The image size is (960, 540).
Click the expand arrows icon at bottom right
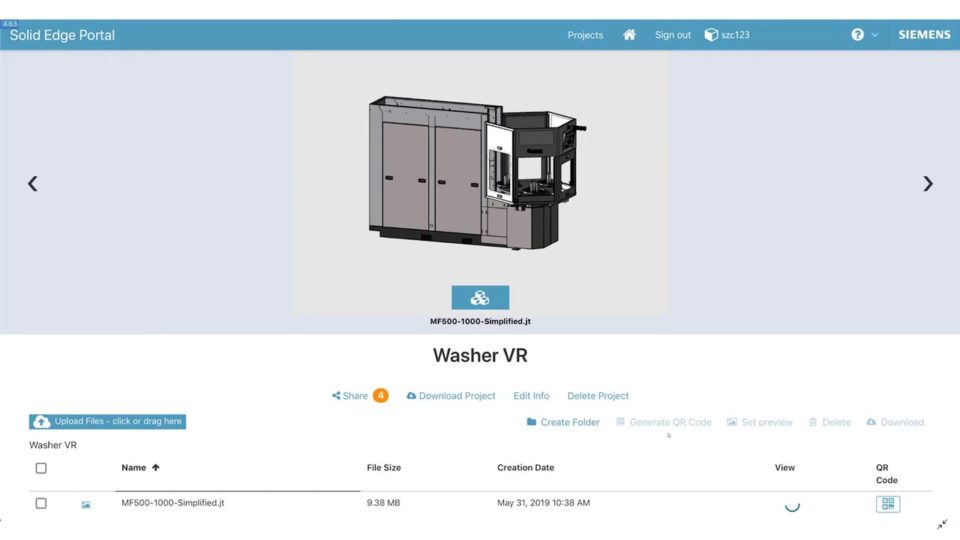(942, 524)
